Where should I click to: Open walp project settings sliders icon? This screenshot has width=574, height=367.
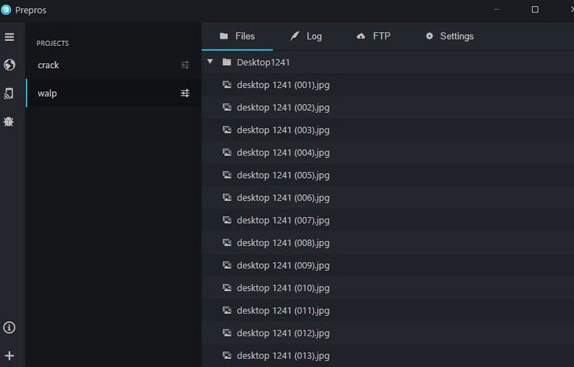(x=185, y=93)
